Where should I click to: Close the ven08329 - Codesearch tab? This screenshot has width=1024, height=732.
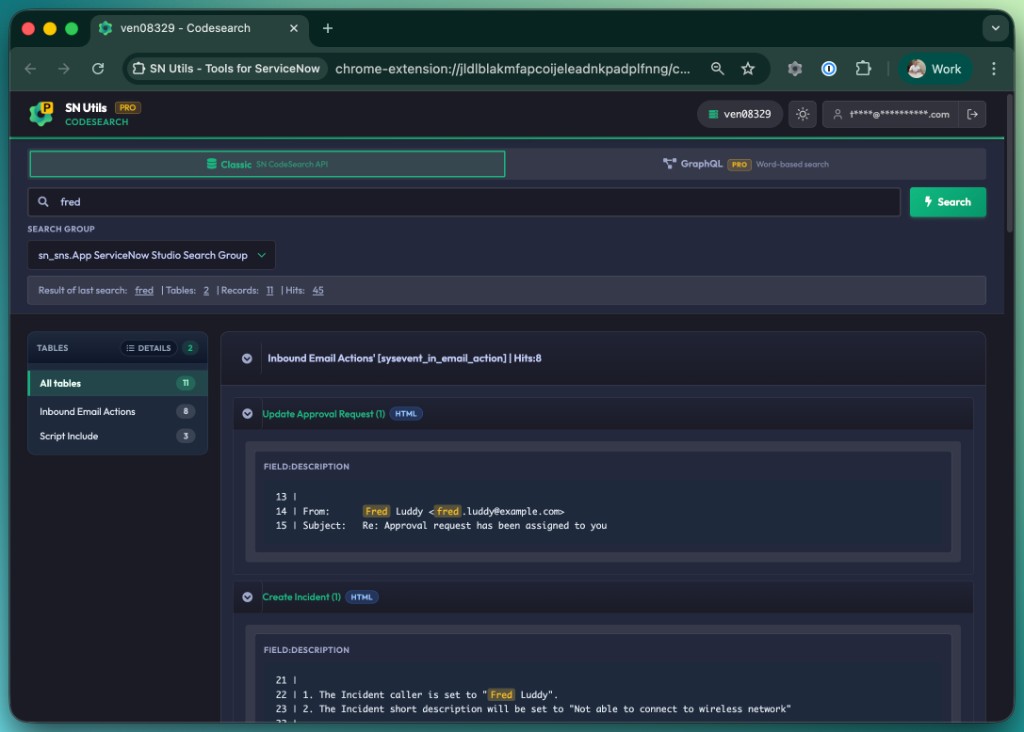click(x=294, y=28)
